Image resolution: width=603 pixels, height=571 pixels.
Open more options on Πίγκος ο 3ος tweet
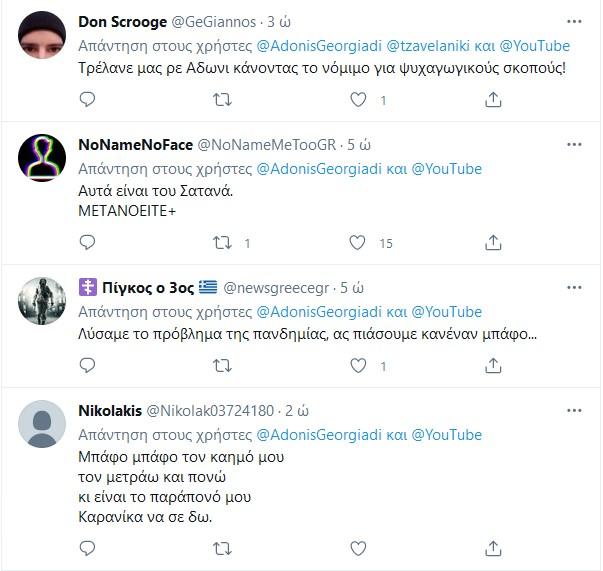[x=574, y=287]
